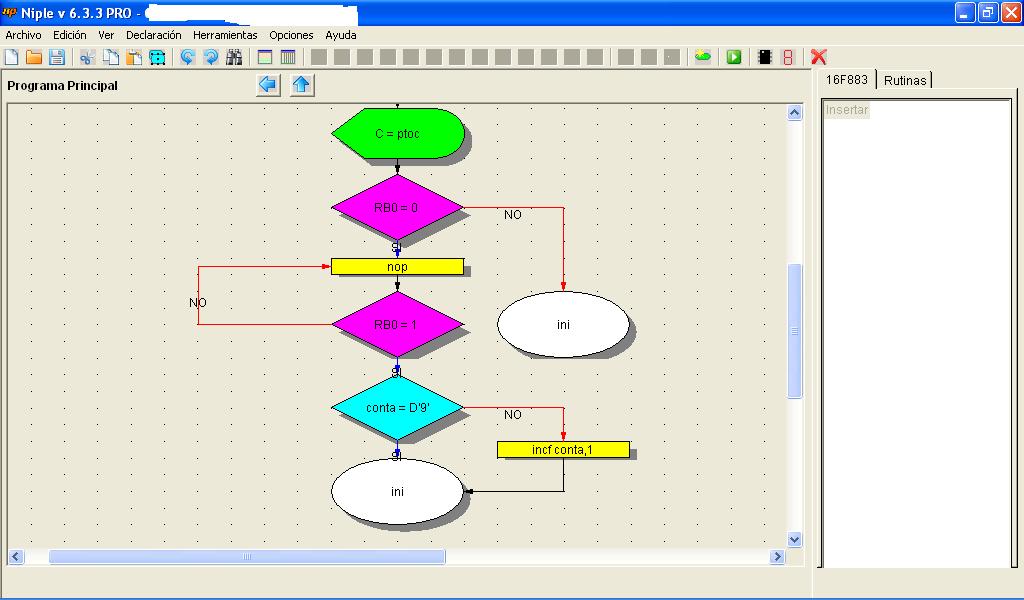
Task: Switch to the Rutinas tab
Action: tap(904, 80)
